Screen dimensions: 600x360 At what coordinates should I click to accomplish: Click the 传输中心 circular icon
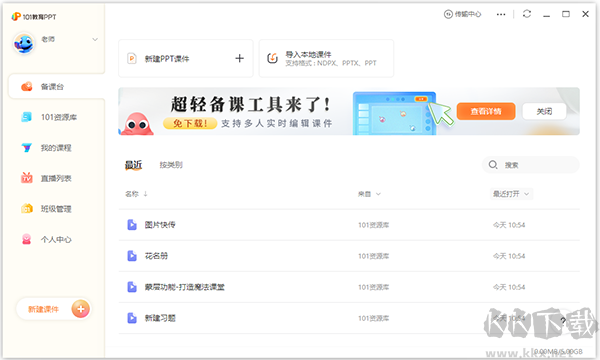click(448, 14)
